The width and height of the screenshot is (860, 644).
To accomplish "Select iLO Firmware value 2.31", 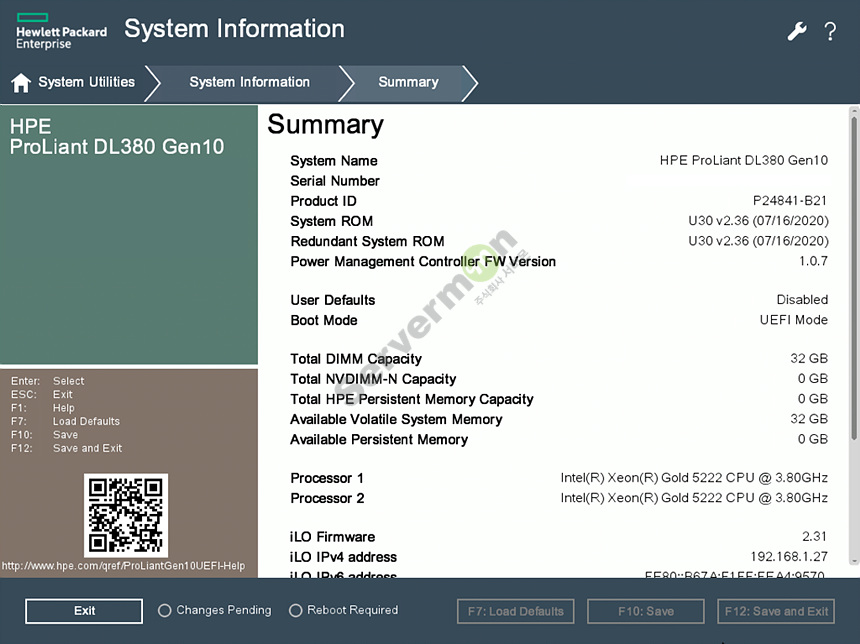I will pyautogui.click(x=814, y=536).
